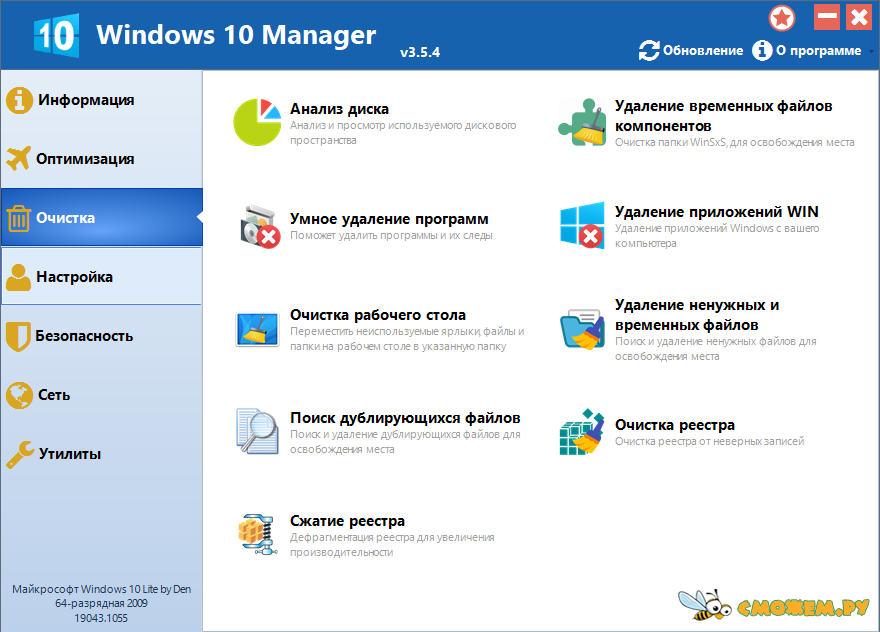Click the user icon next to Настройка
Screen dimensions: 880x632
pos(19,277)
